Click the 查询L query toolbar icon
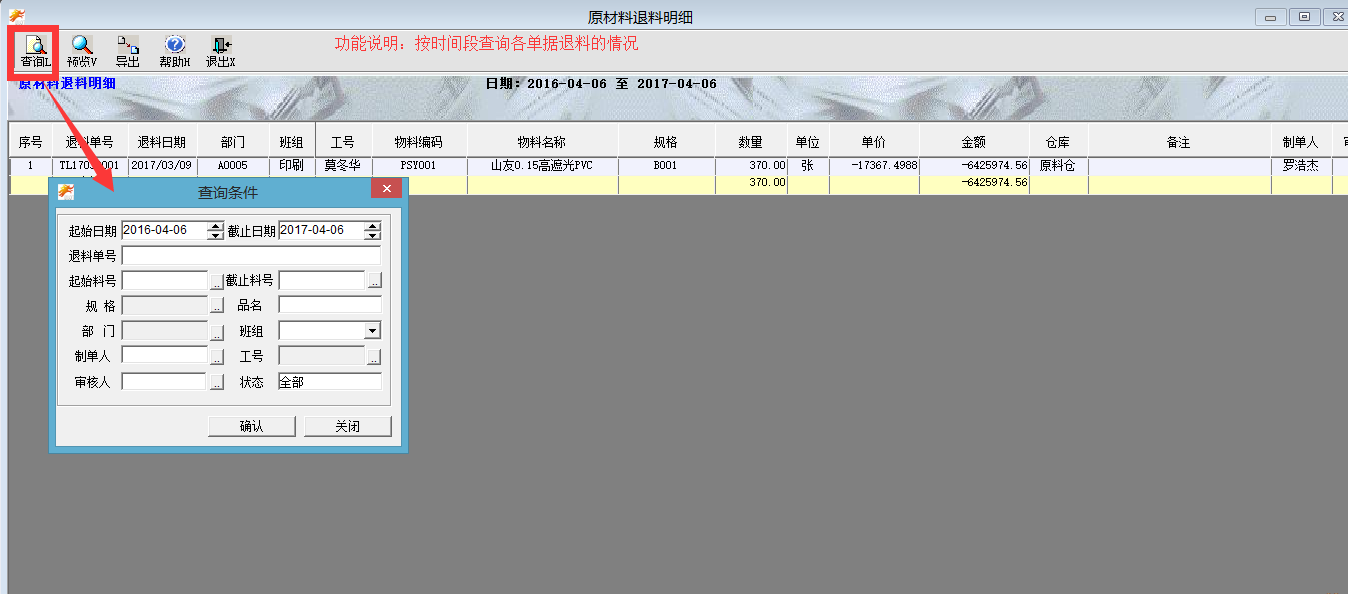The width and height of the screenshot is (1348, 594). tap(35, 51)
